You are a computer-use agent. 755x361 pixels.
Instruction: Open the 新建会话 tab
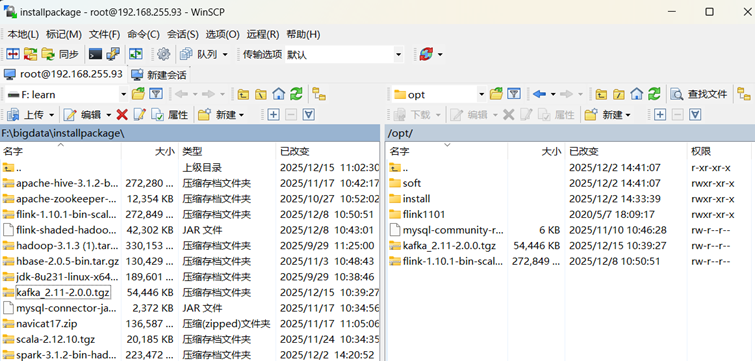point(160,75)
